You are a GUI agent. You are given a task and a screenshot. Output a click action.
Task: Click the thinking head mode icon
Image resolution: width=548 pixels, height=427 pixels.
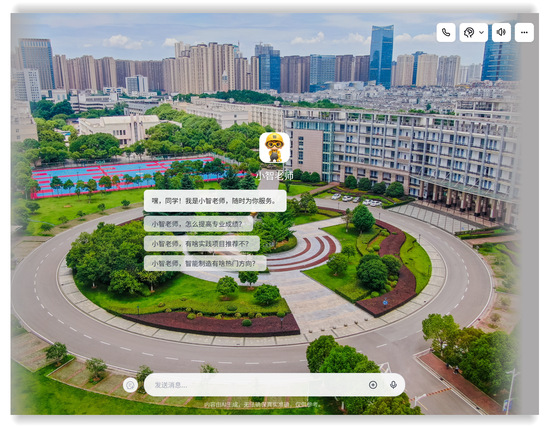click(x=468, y=32)
